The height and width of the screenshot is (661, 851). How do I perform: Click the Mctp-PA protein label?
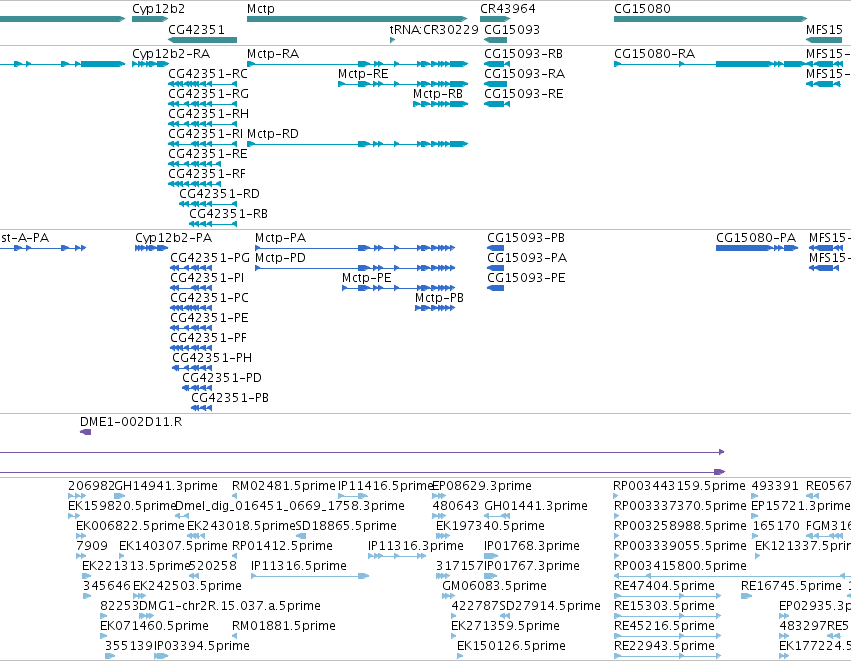(x=281, y=238)
